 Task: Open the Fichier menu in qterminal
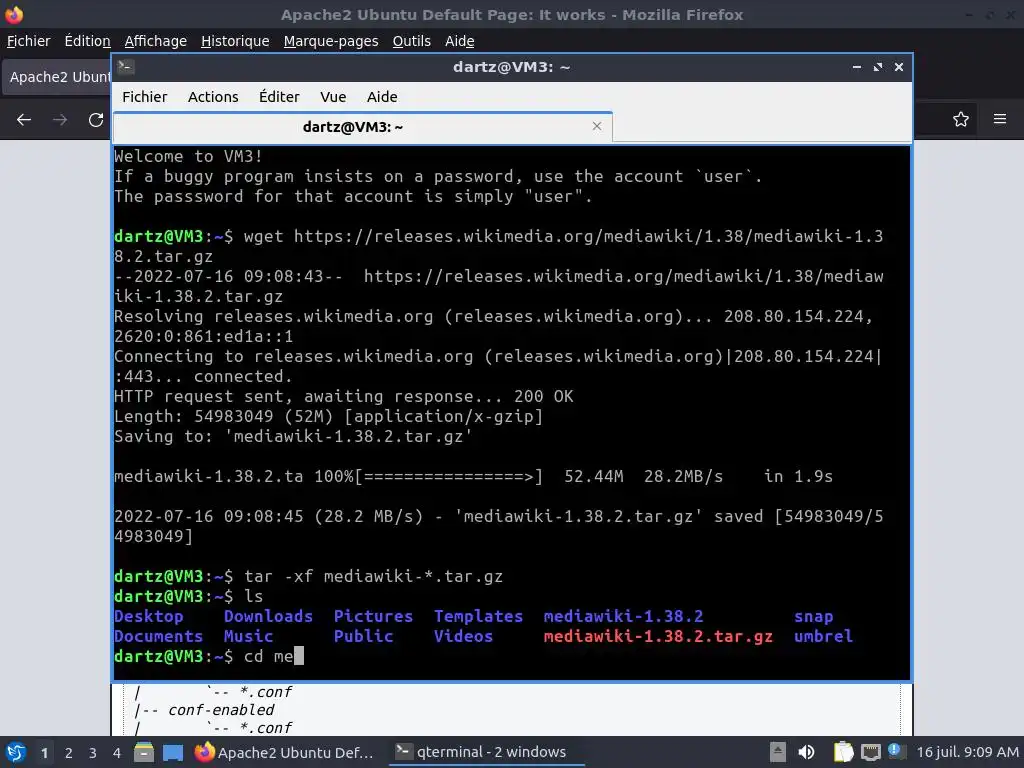pos(144,97)
